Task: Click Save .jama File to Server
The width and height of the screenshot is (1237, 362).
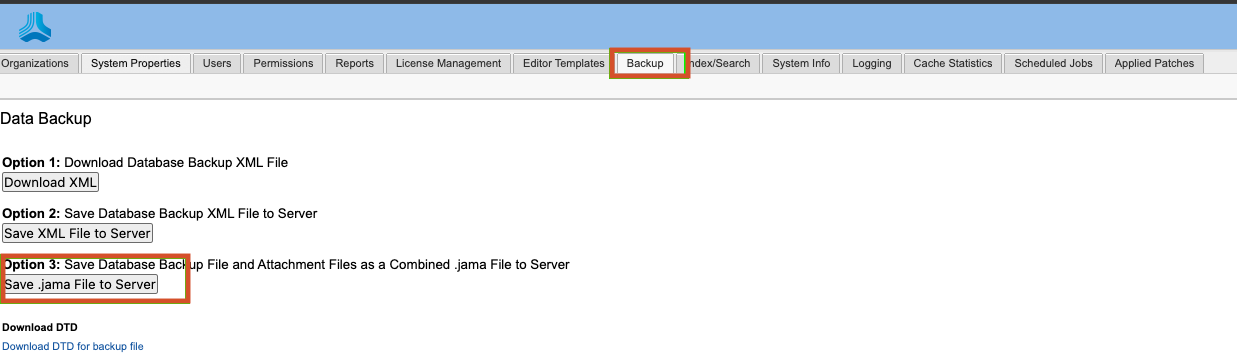Action: pyautogui.click(x=80, y=284)
